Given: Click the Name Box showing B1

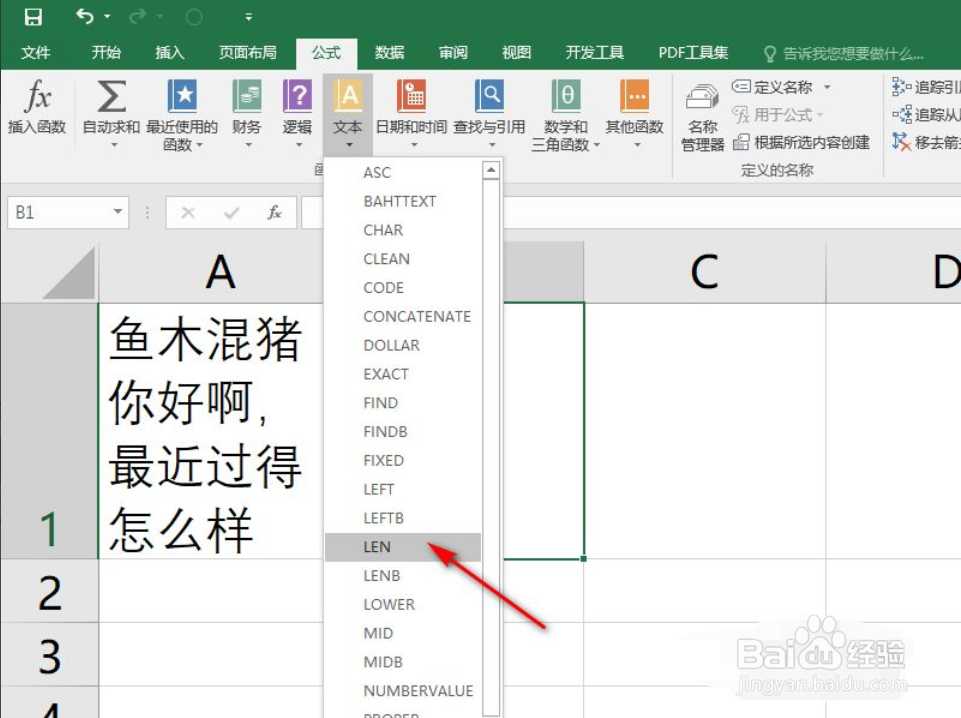Looking at the screenshot, I should [67, 213].
